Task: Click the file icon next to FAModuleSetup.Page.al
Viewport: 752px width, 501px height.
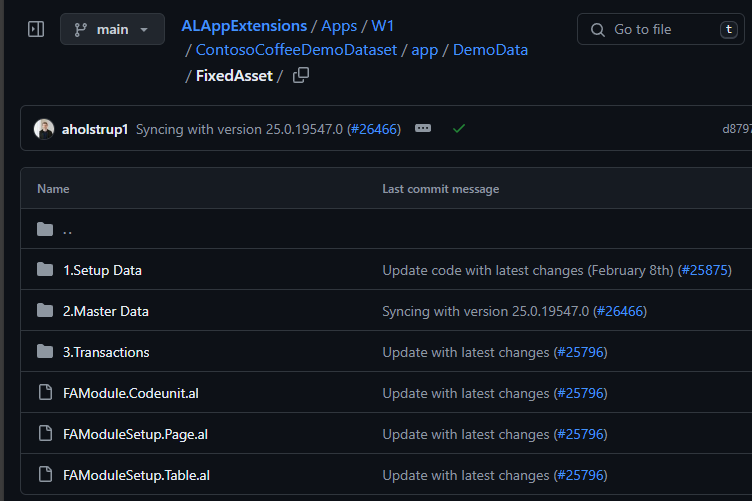Action: coord(45,433)
